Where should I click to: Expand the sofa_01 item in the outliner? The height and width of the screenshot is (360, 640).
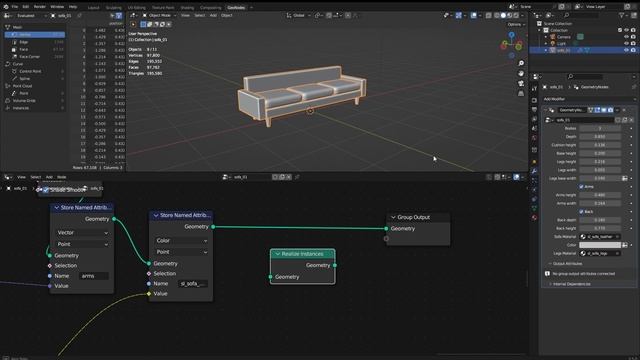(x=546, y=50)
